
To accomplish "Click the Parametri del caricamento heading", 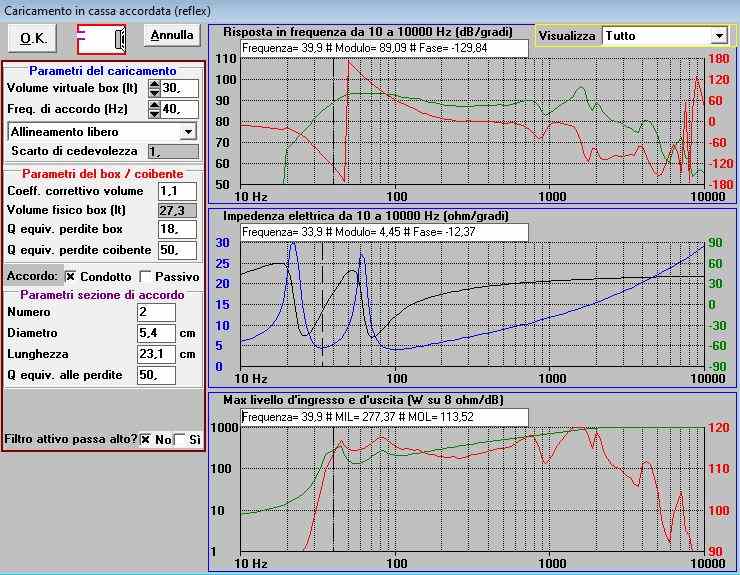I will pos(103,71).
